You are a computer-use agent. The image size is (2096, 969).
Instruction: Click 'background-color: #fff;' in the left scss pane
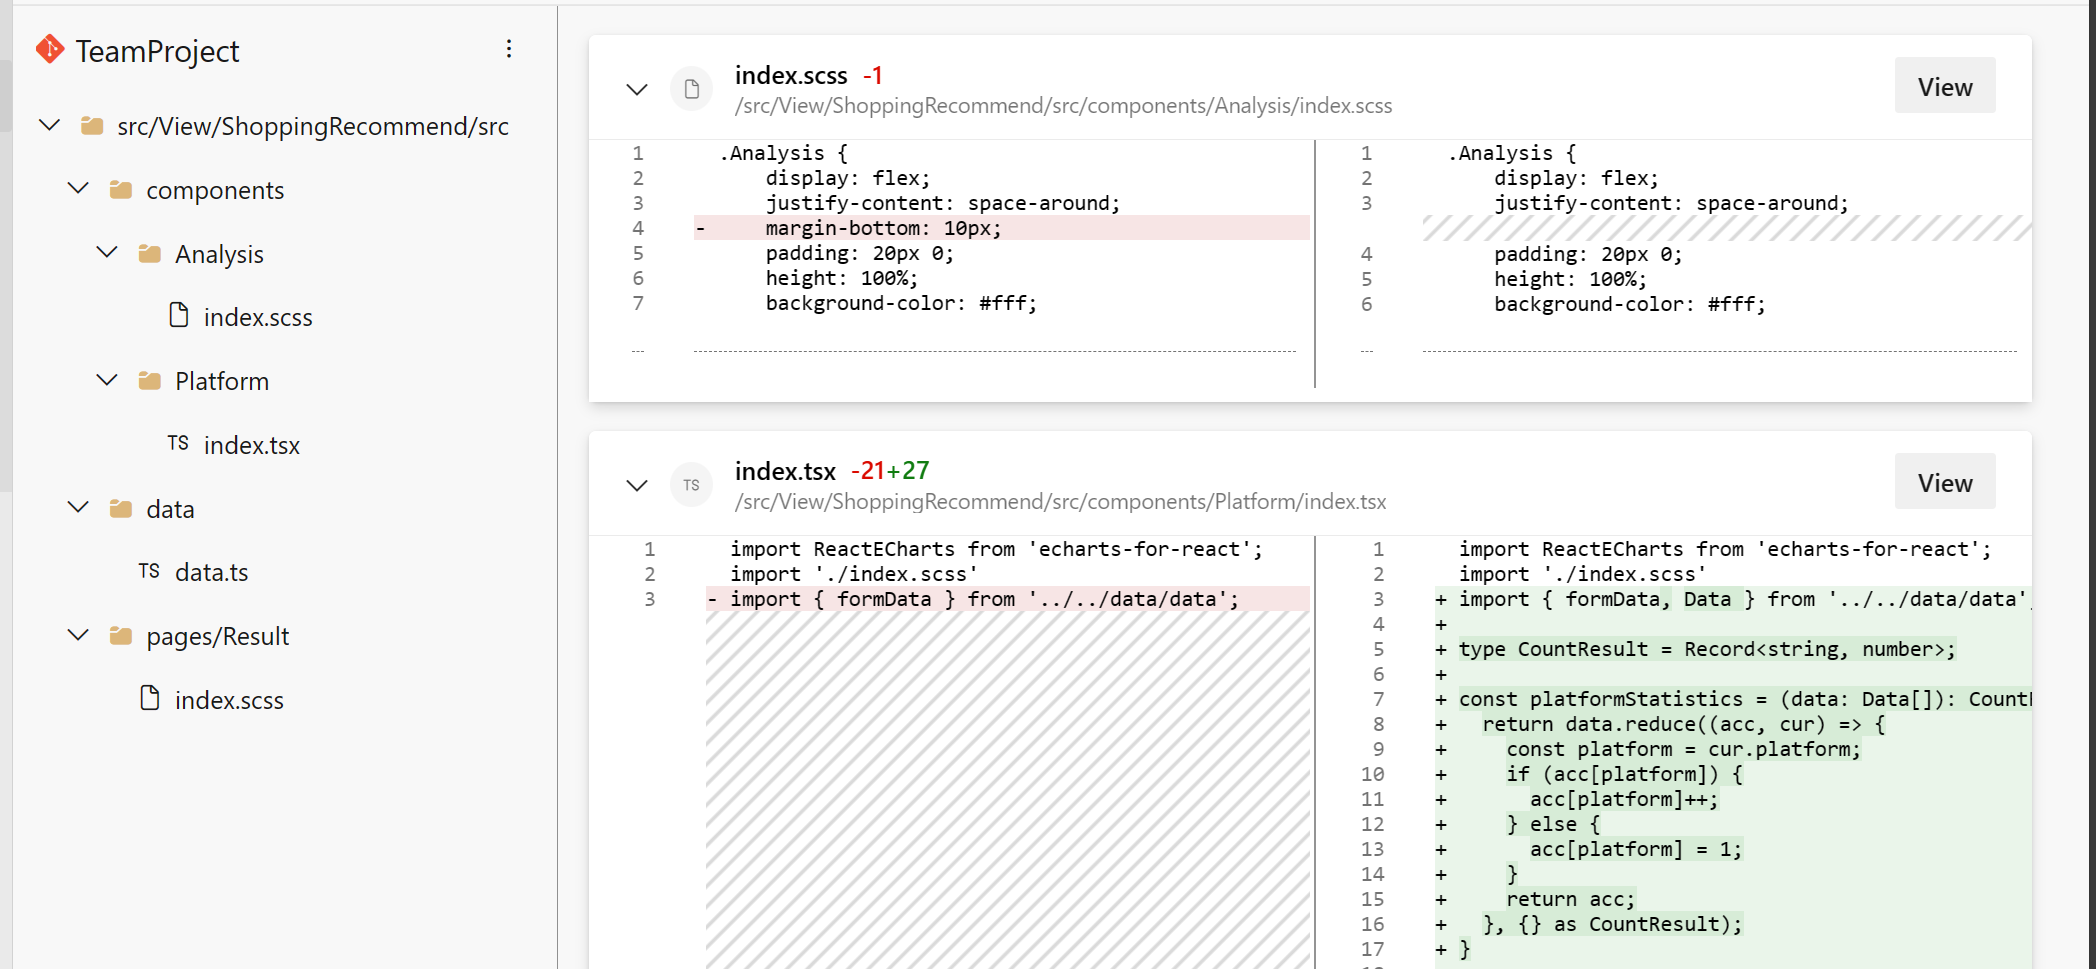coord(901,303)
